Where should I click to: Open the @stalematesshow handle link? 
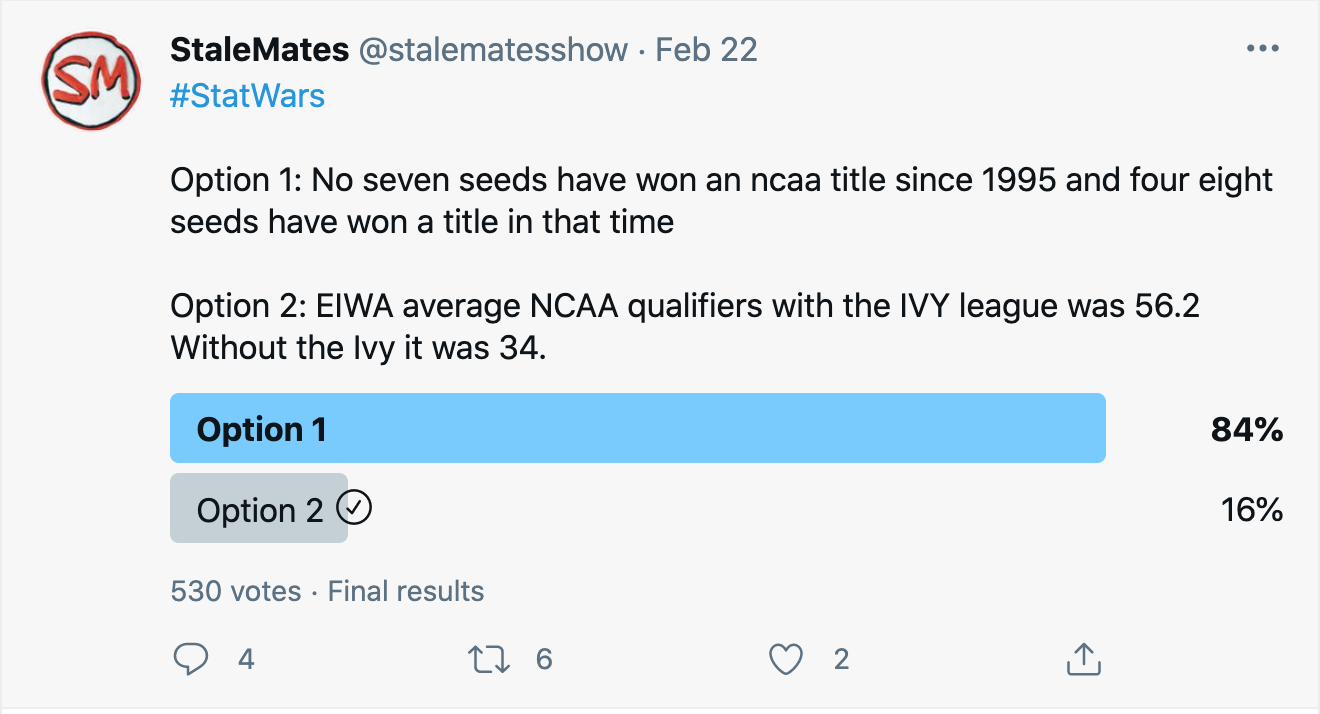(493, 50)
